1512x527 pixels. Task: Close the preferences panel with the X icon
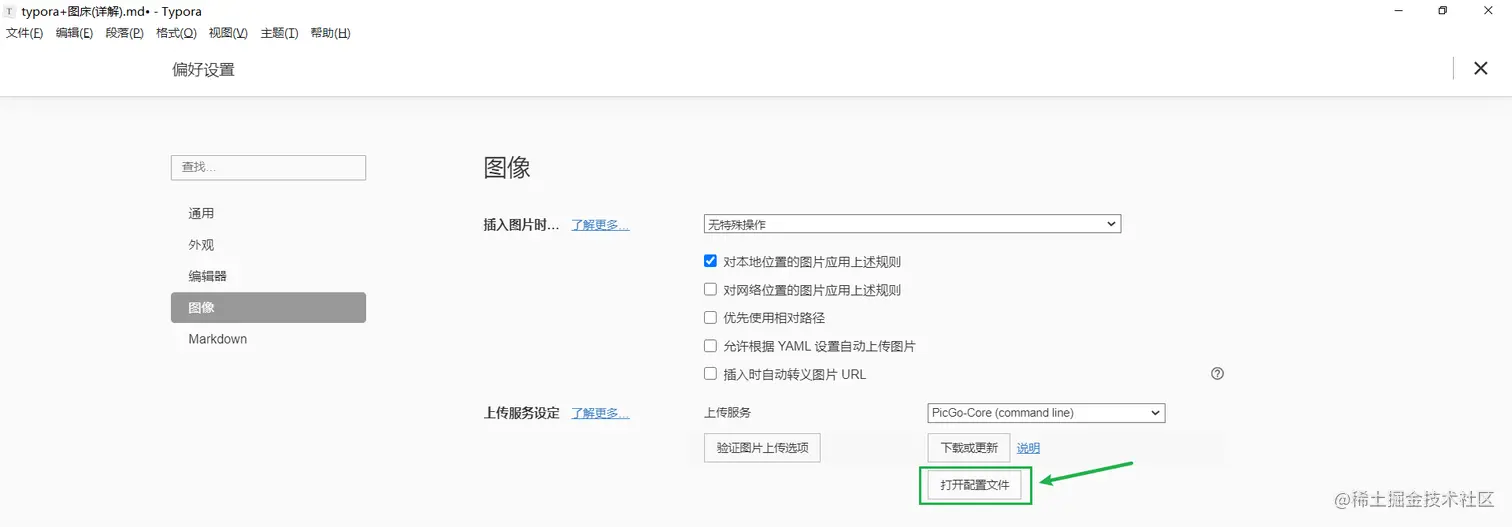click(1481, 68)
